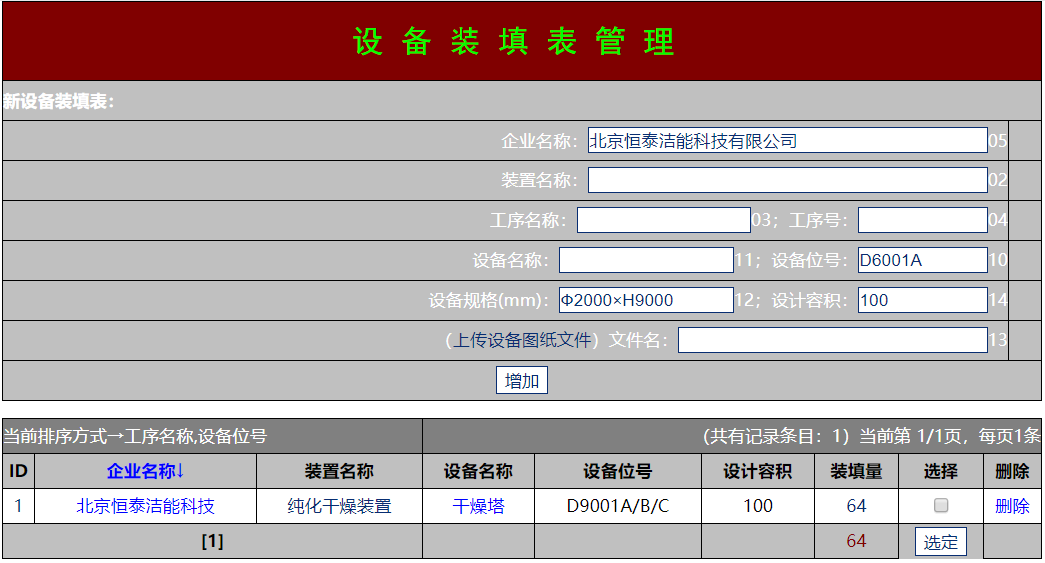1045x563 pixels.
Task: Open the 北京恒泰洁能科技 company link
Action: point(145,506)
